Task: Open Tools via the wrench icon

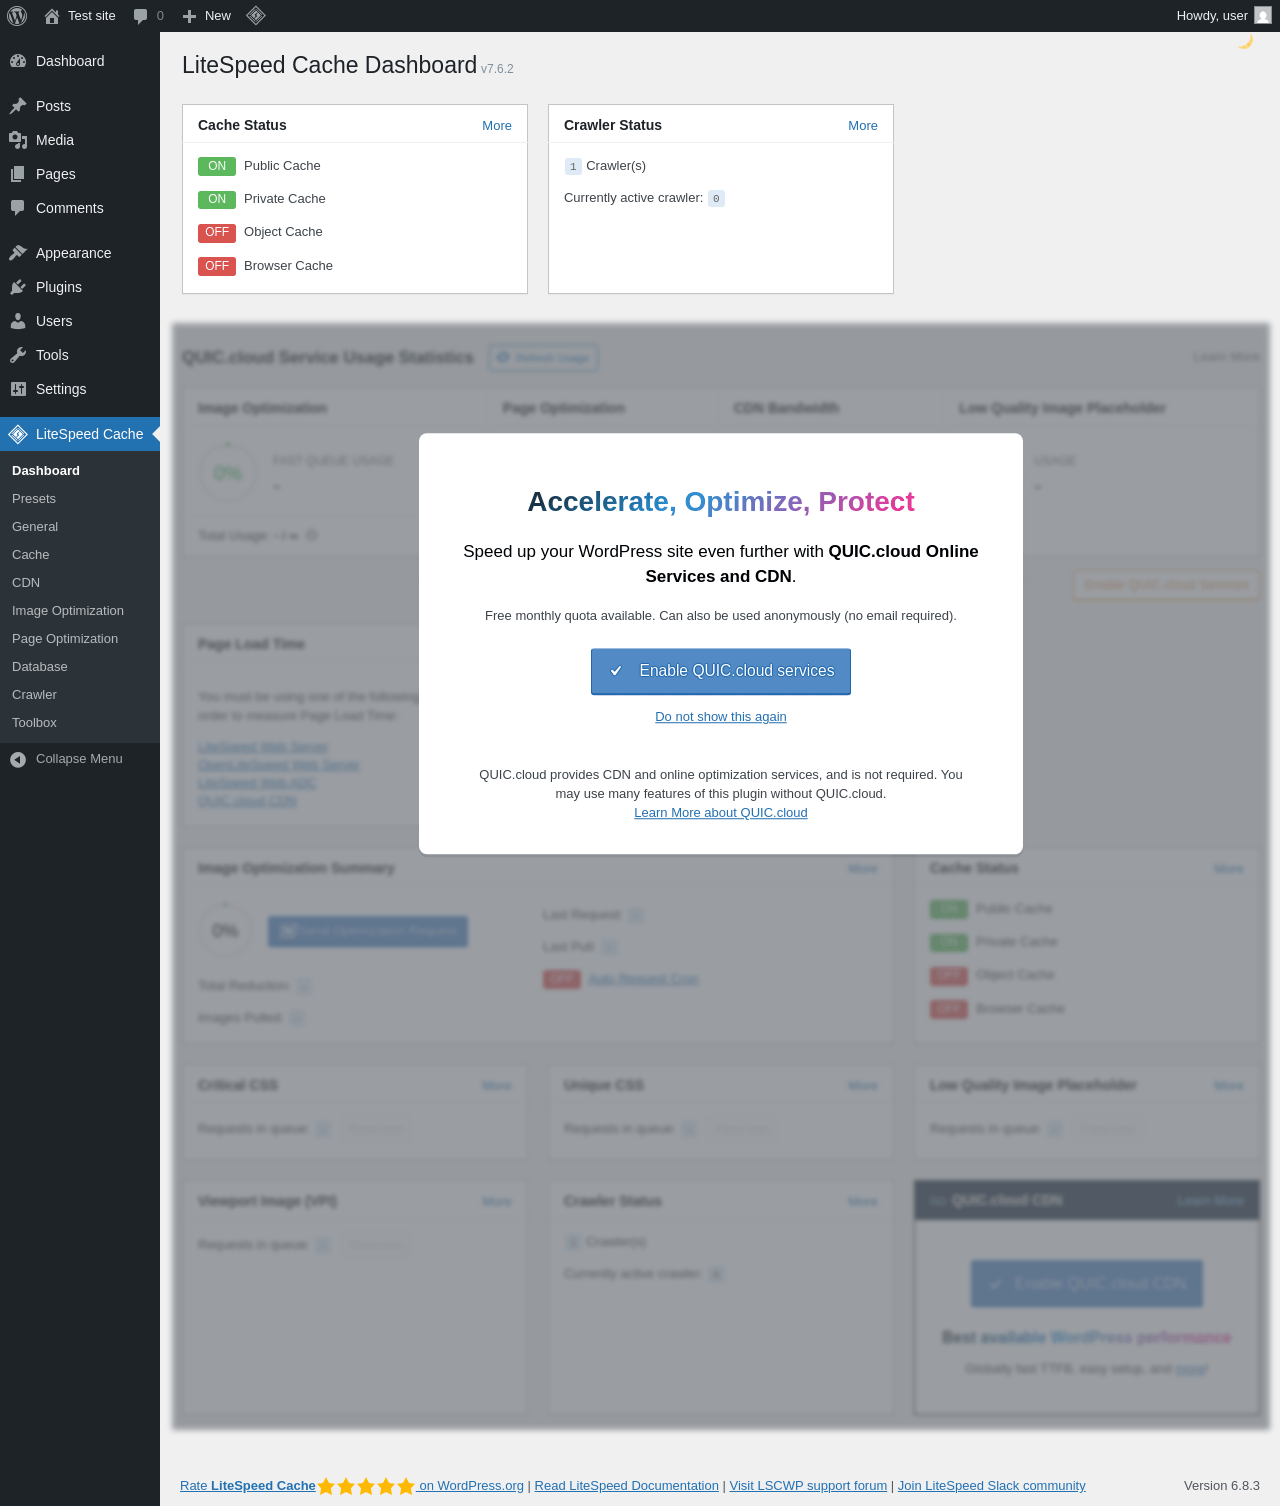Action: pos(18,355)
